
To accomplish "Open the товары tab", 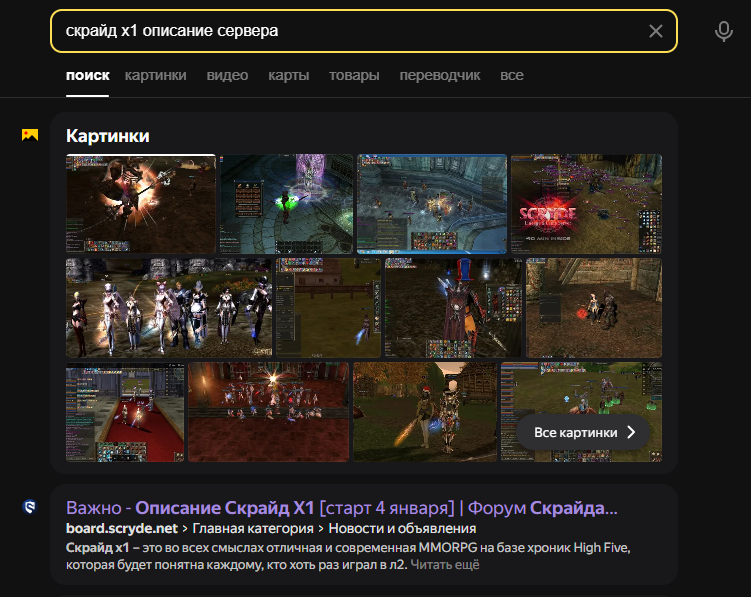I will [x=354, y=75].
